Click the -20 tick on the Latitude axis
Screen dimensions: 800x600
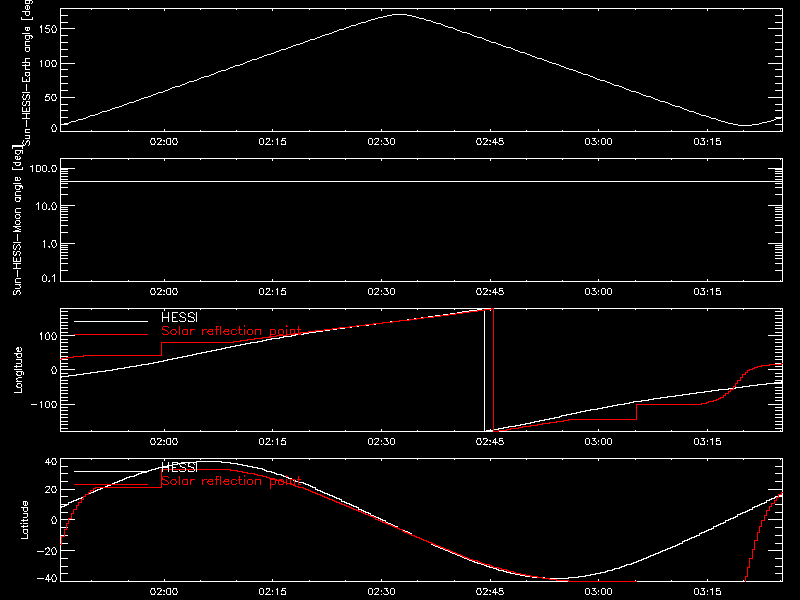coord(47,551)
